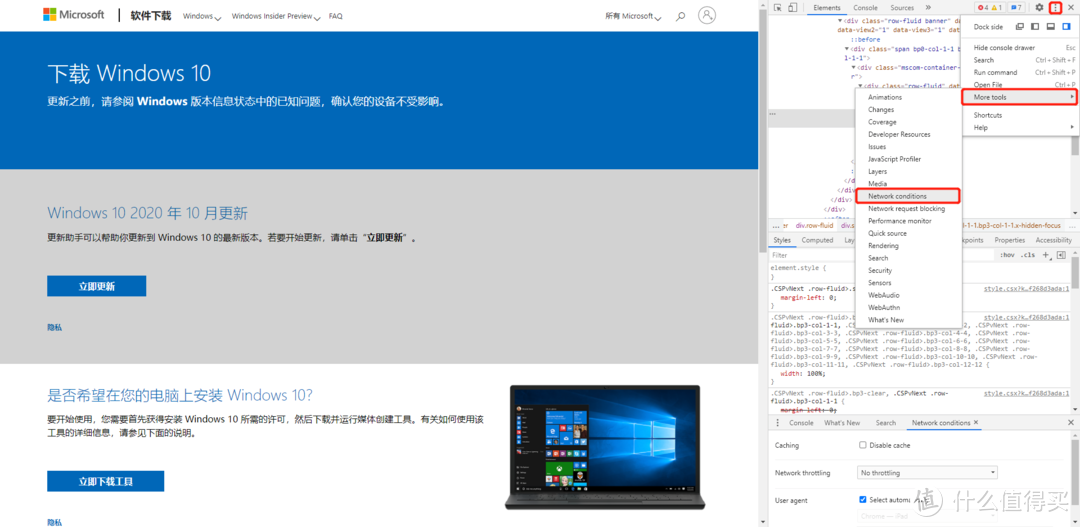Expand the Windows Insider Preview dropdown

[276, 16]
